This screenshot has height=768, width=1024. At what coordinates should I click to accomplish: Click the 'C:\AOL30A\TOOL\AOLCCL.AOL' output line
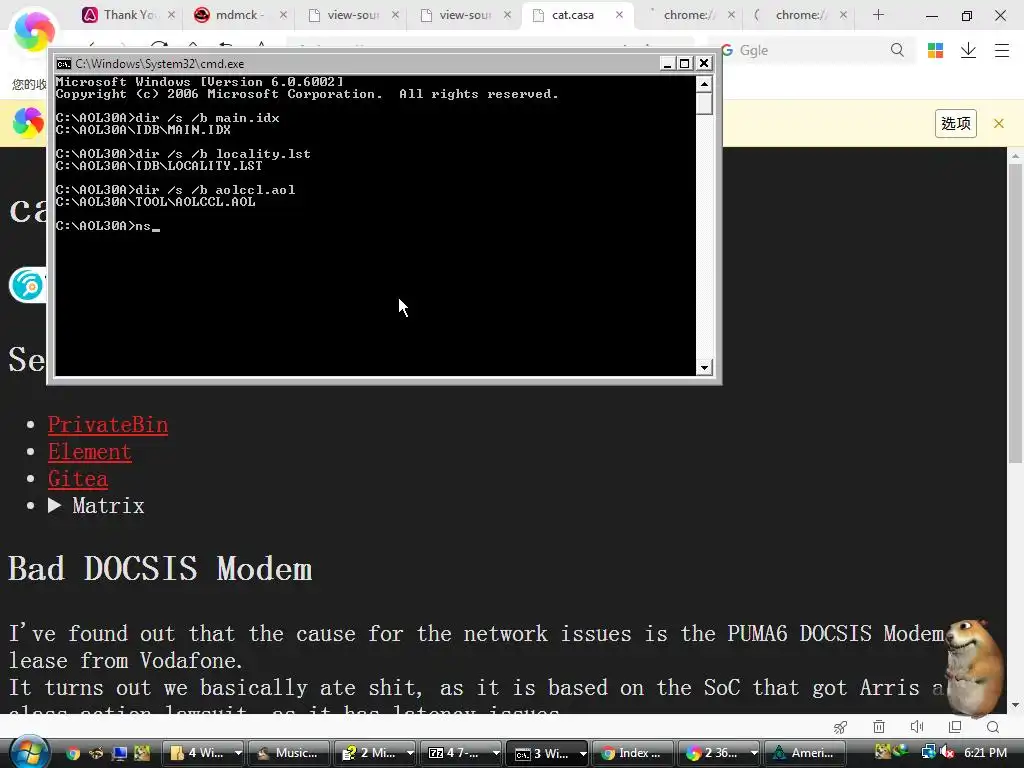point(155,202)
